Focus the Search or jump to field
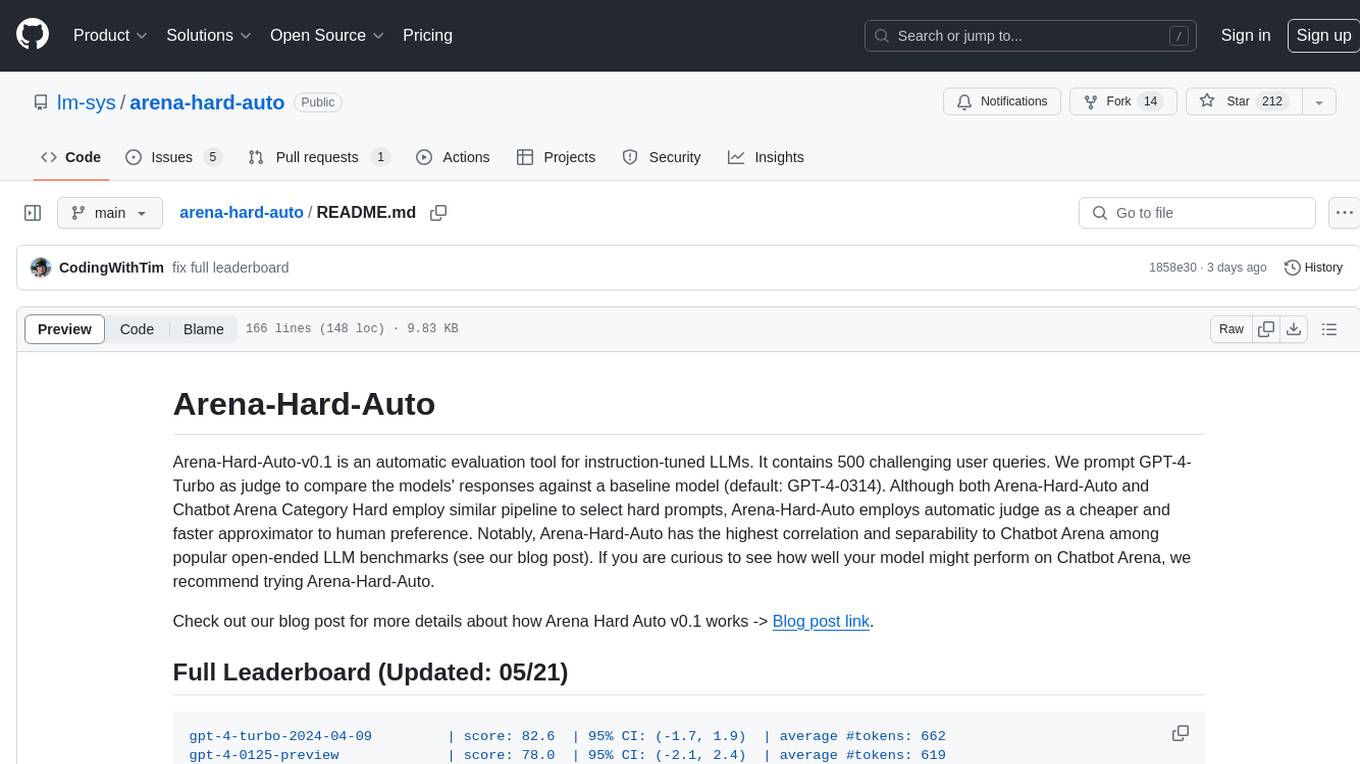 click(x=1032, y=36)
